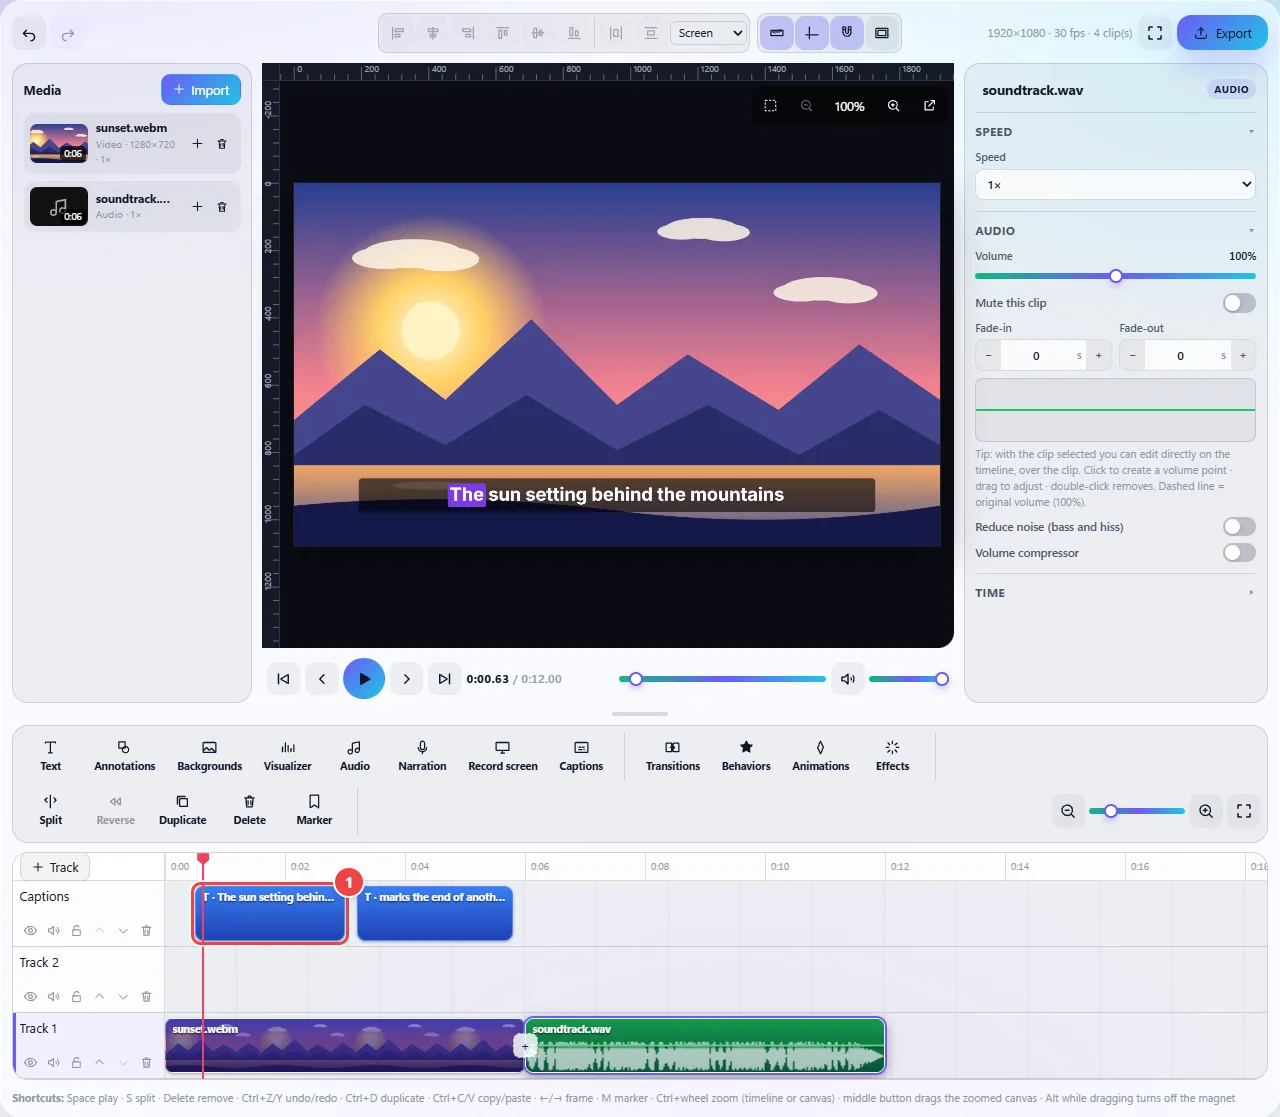
Task: Turn on Volume compressor
Action: click(x=1239, y=553)
